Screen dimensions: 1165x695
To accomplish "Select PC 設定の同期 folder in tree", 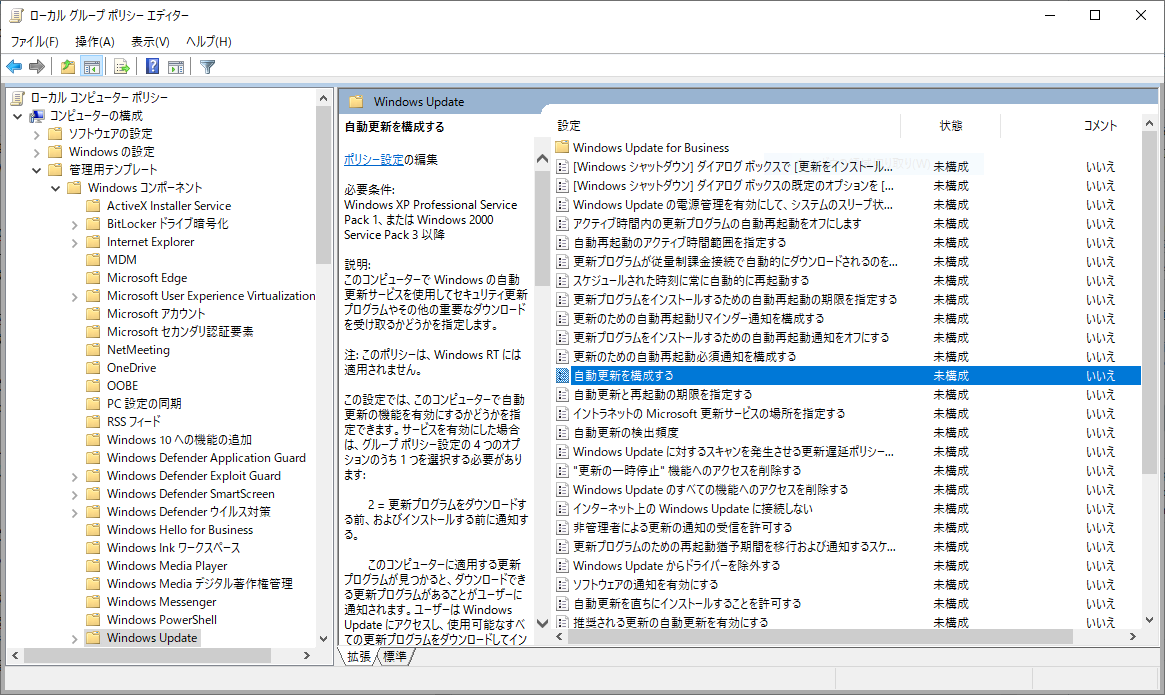I will (144, 404).
